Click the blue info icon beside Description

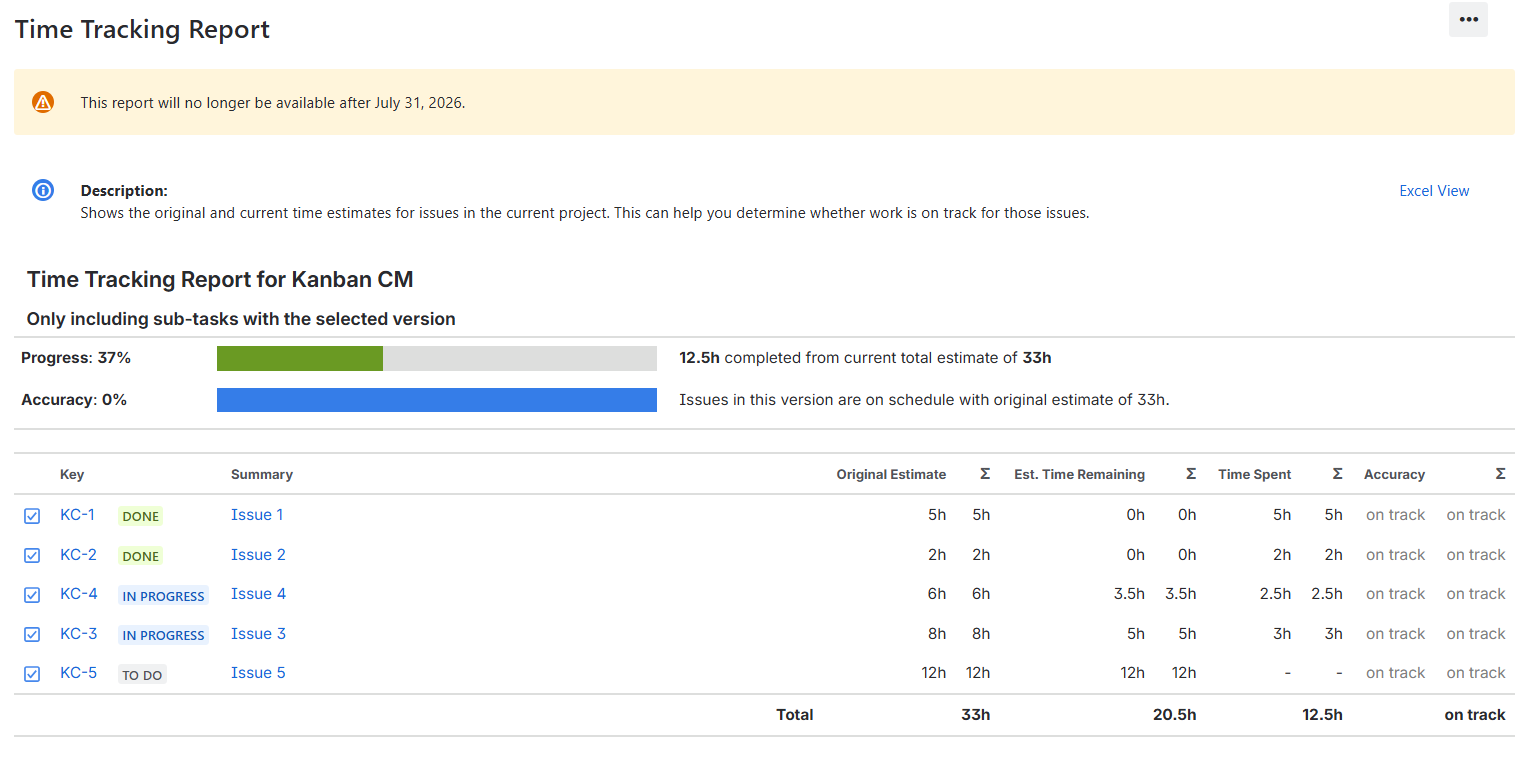pyautogui.click(x=43, y=190)
